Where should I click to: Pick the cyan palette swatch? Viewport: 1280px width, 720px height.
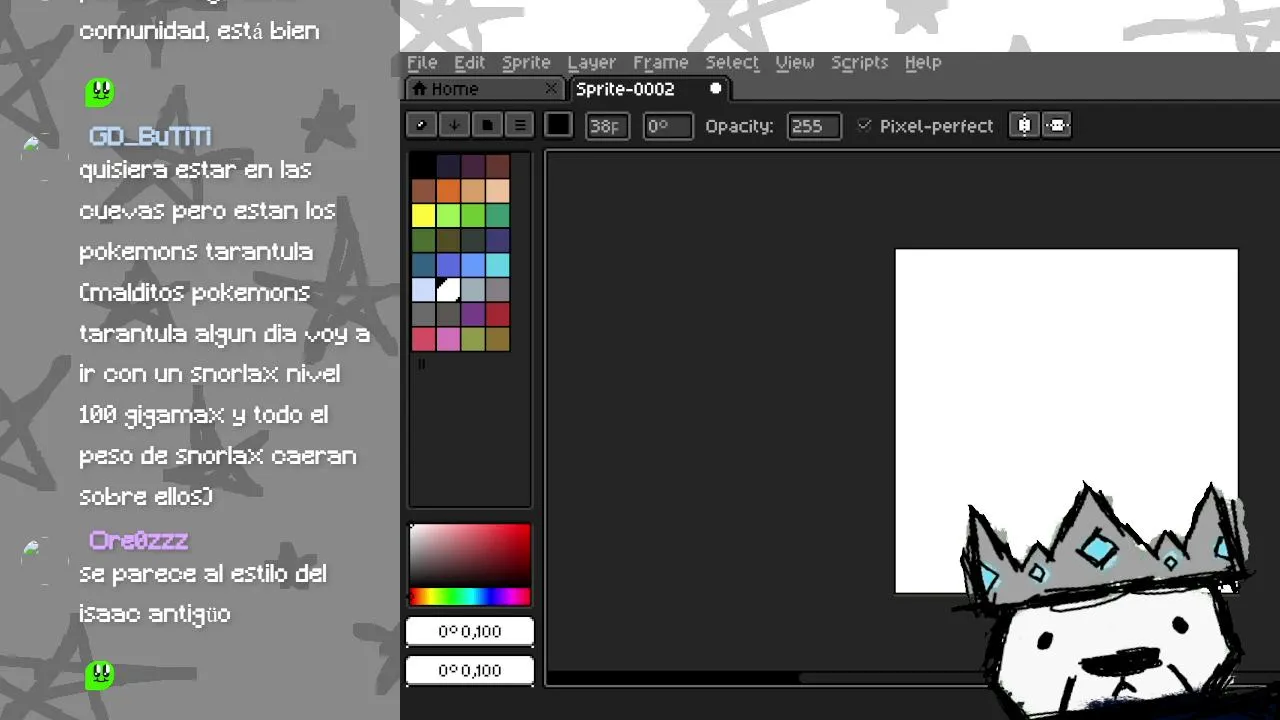[x=498, y=265]
